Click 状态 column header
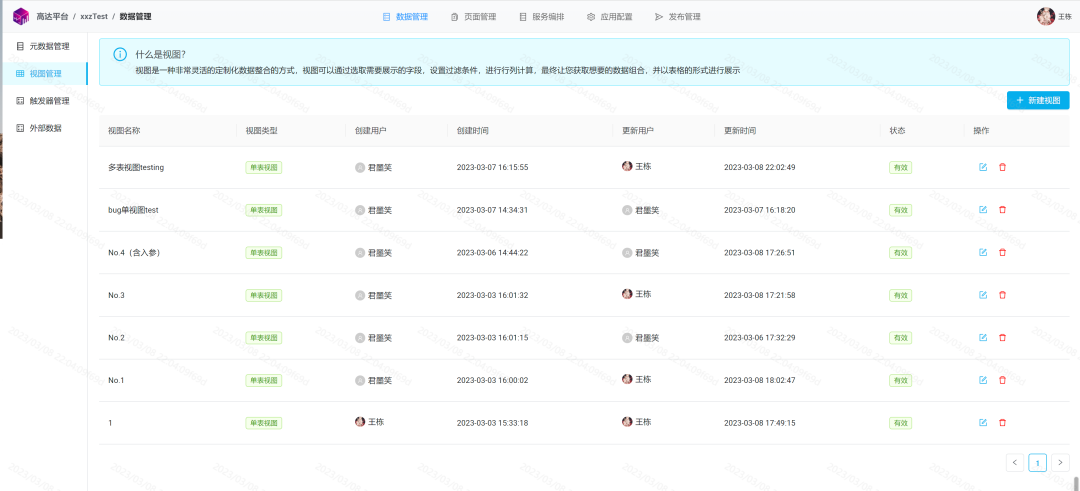Image resolution: width=1080 pixels, height=491 pixels. (897, 131)
